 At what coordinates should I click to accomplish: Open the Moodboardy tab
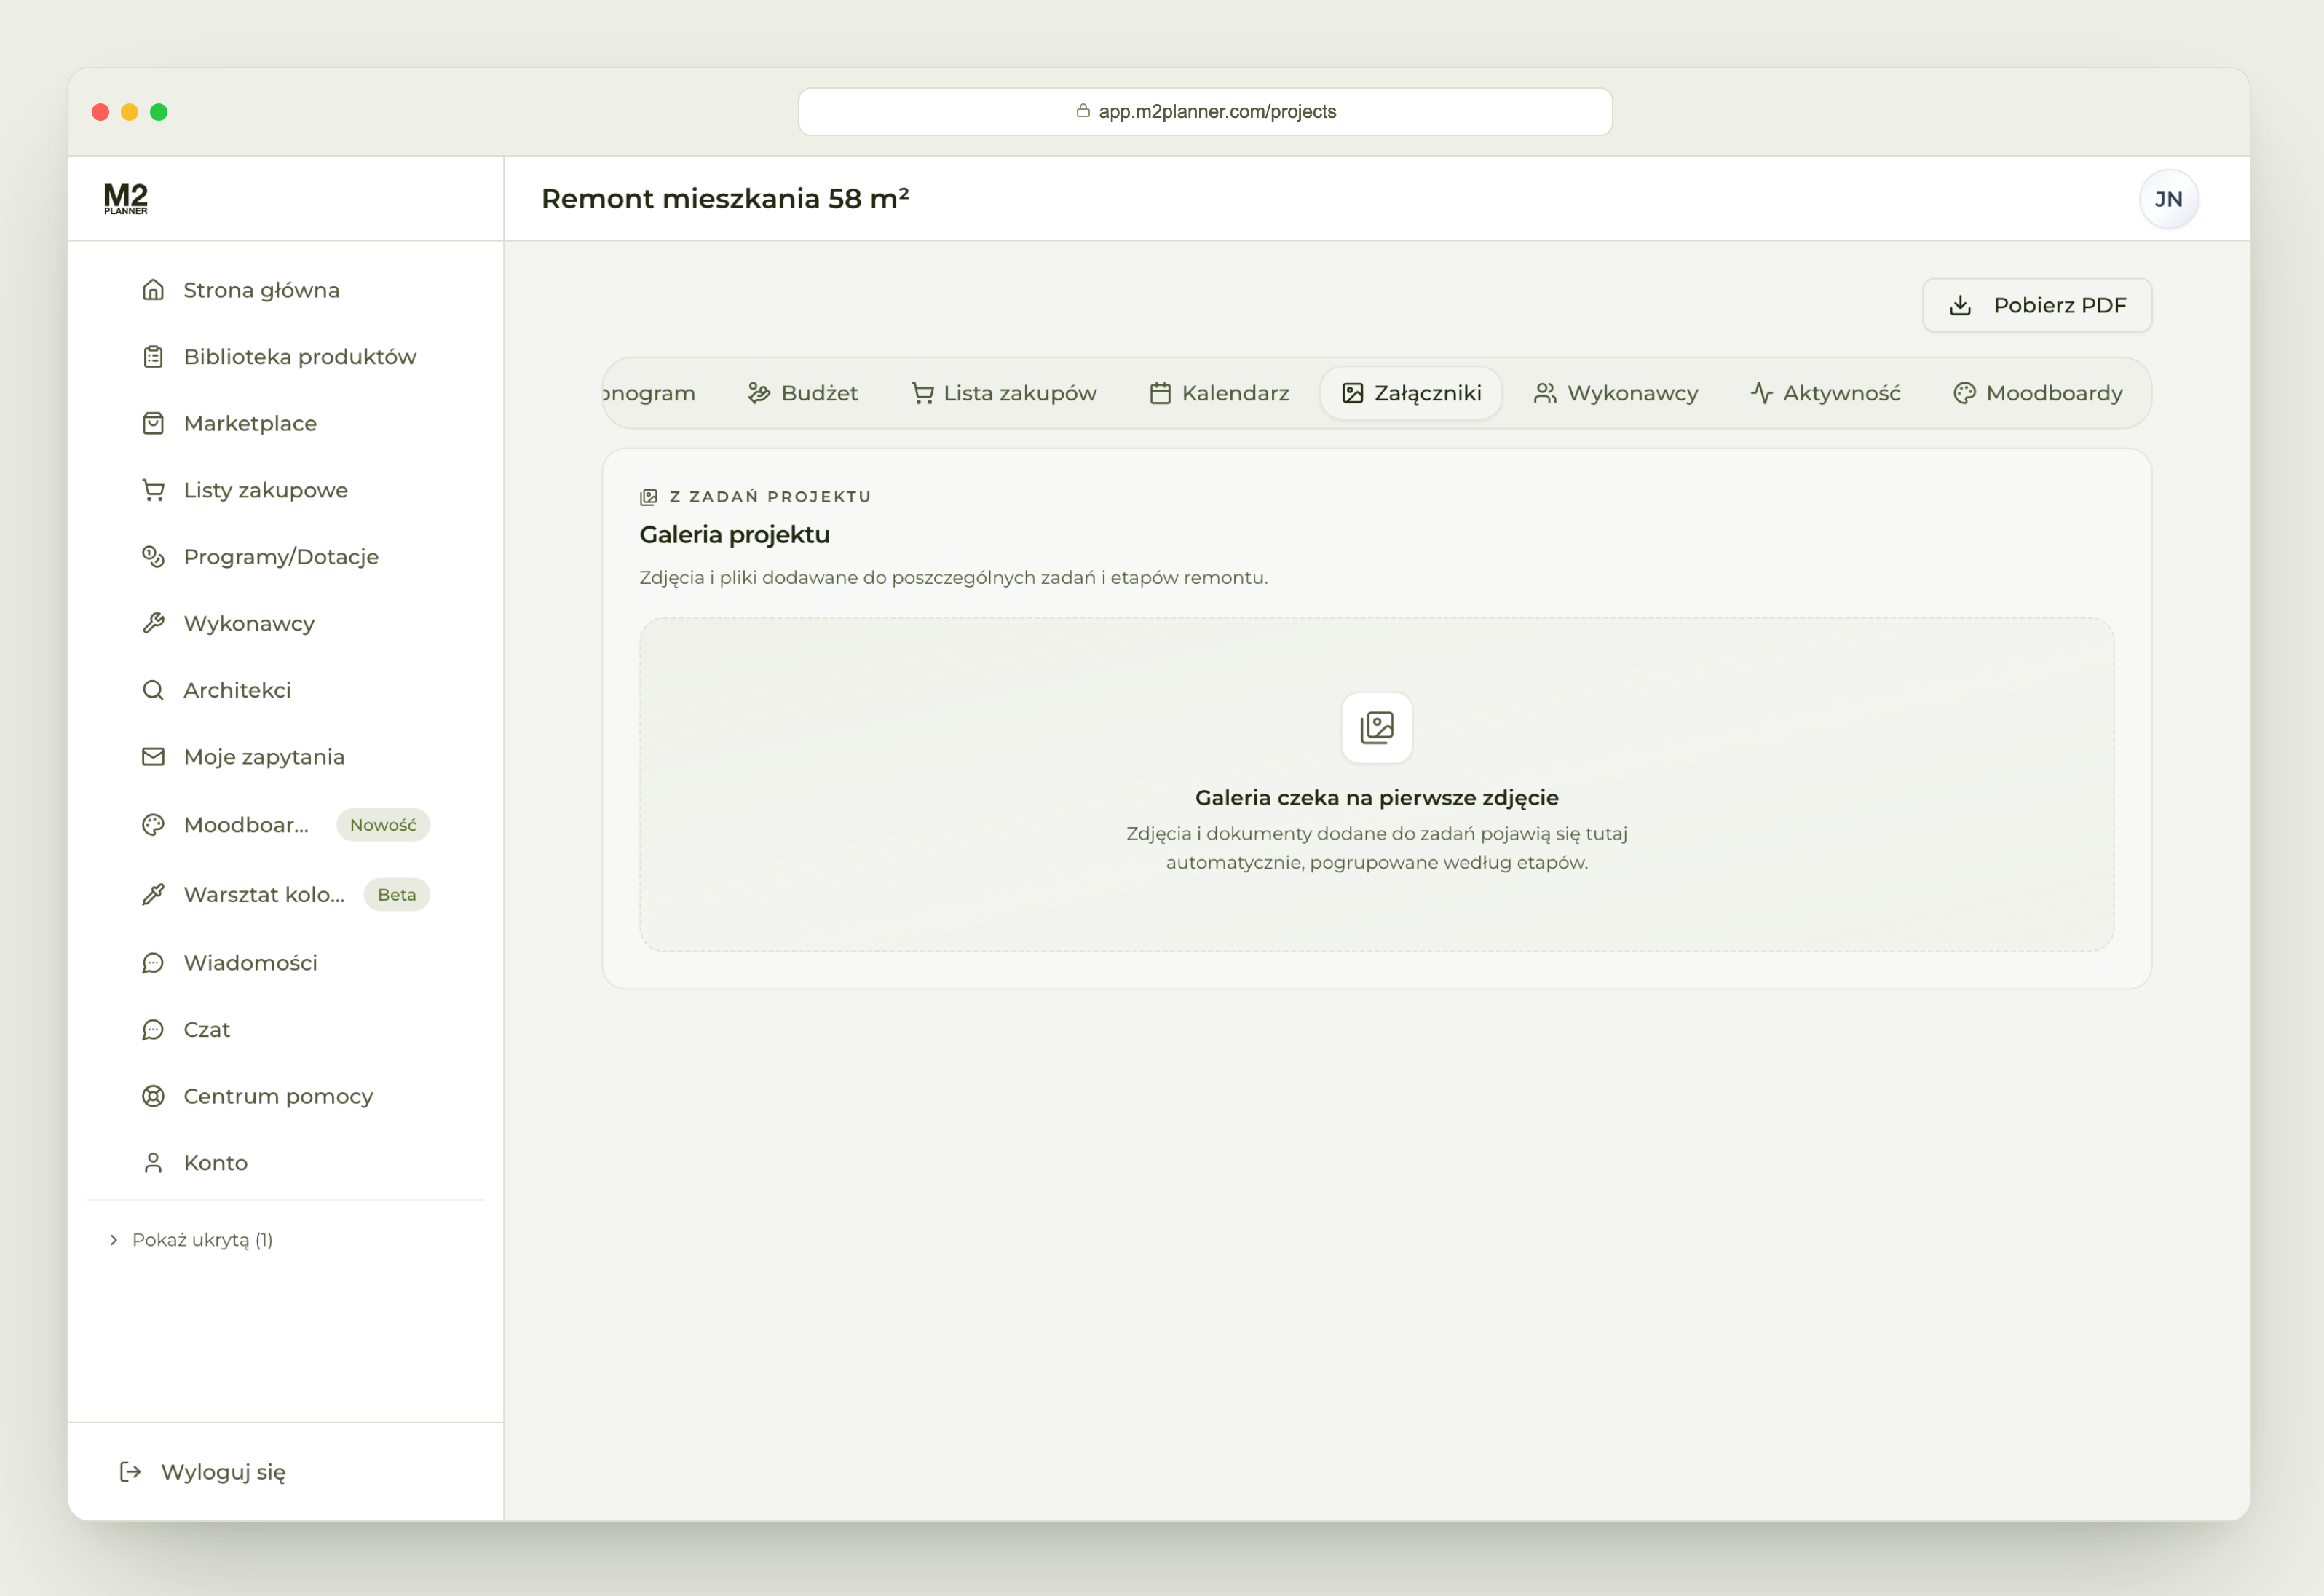(2038, 393)
